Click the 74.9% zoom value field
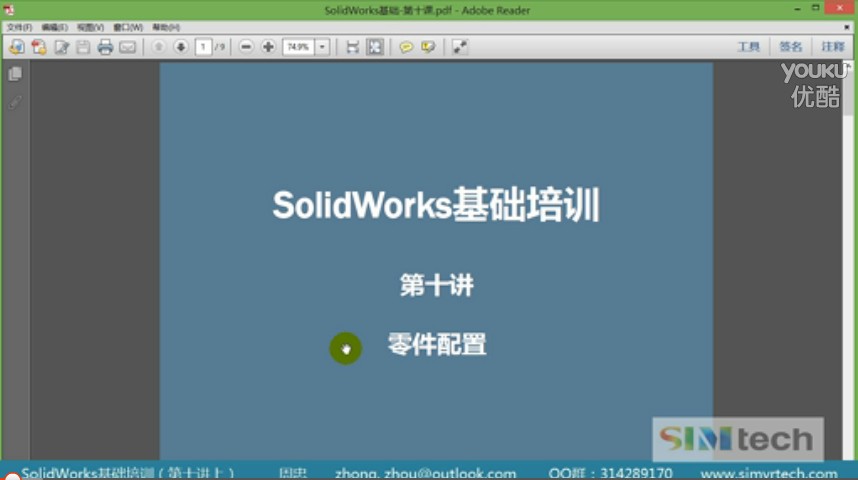The height and width of the screenshot is (480, 858). click(x=298, y=47)
